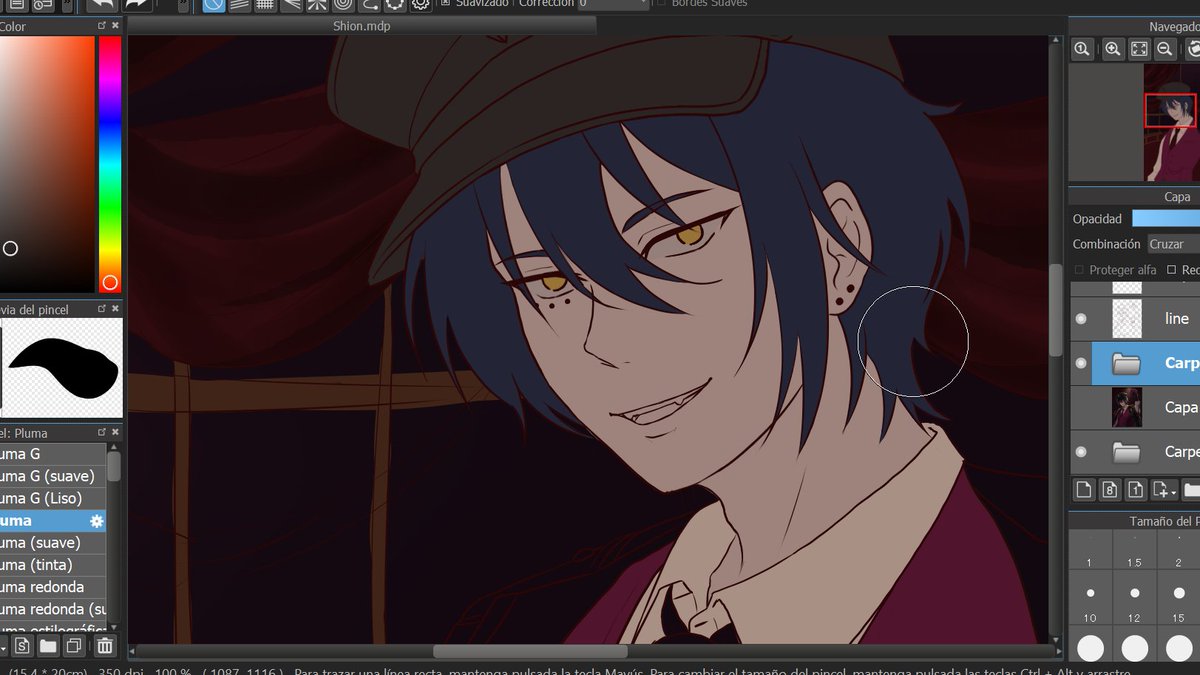Click the canvas horizontal scrollbar
The width and height of the screenshot is (1200, 675).
click(x=529, y=651)
